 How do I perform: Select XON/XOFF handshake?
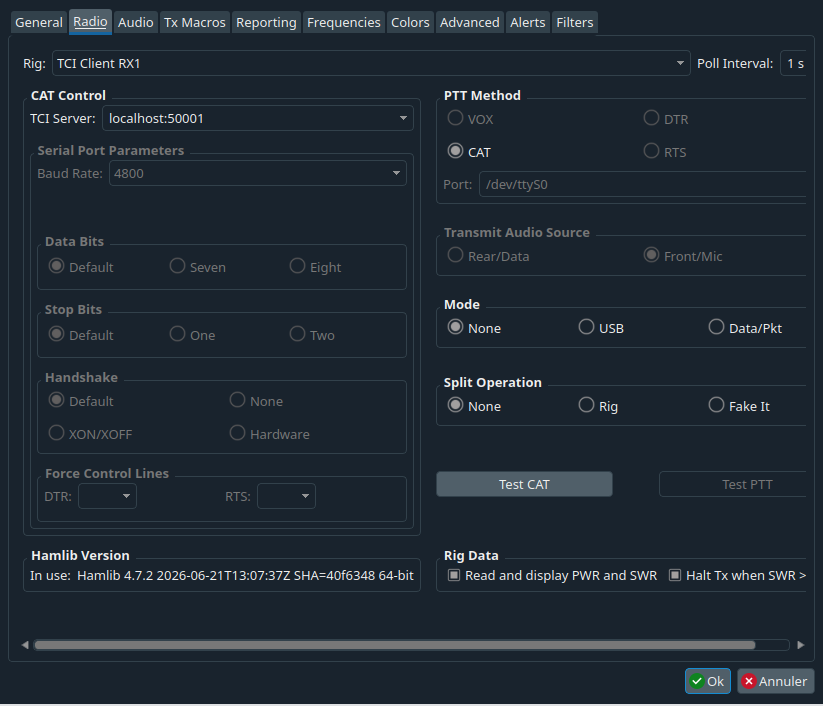(90, 434)
